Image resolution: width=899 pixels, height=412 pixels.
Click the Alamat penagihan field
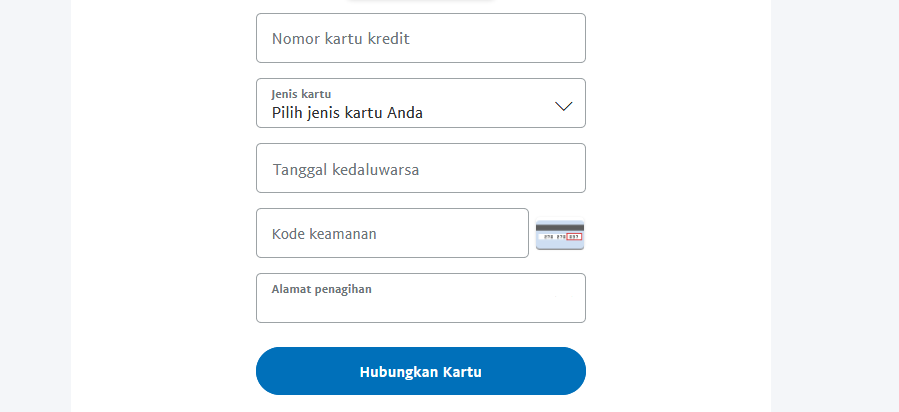420,298
